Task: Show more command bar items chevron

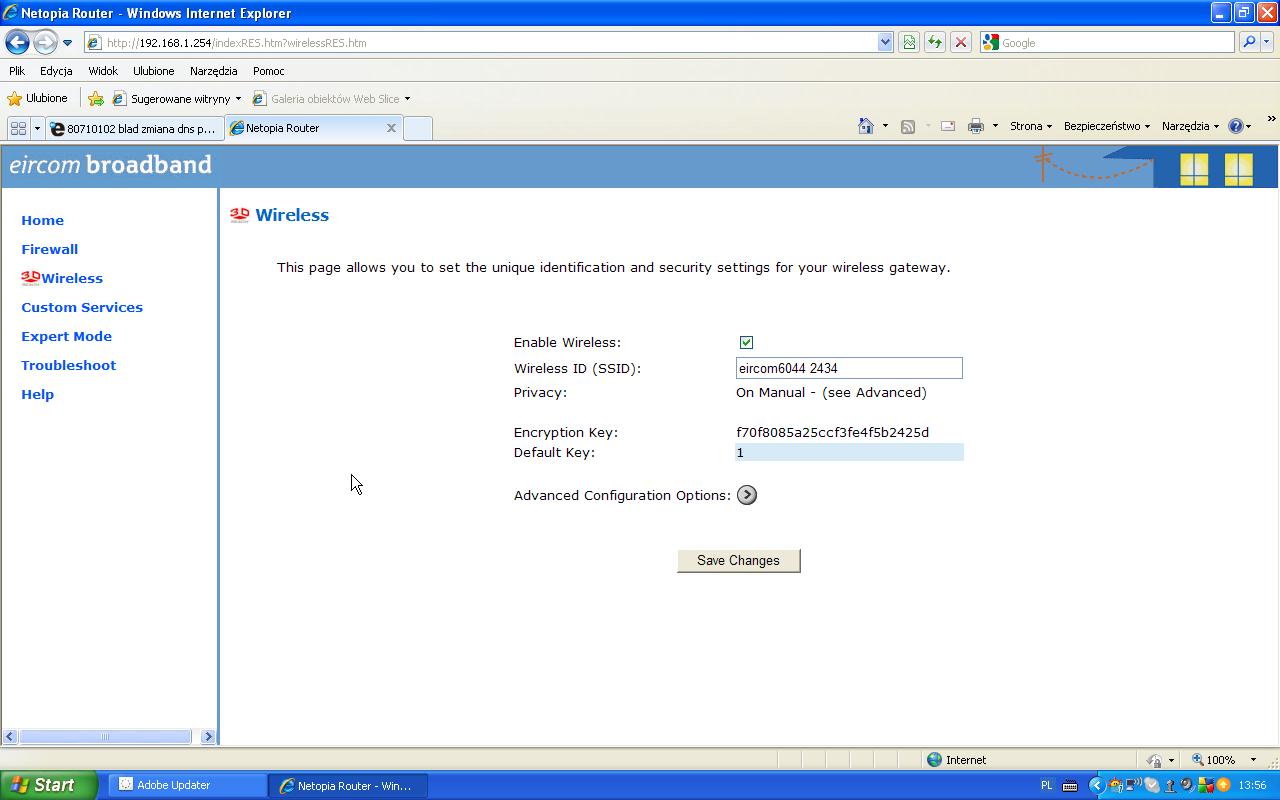Action: tap(1271, 119)
